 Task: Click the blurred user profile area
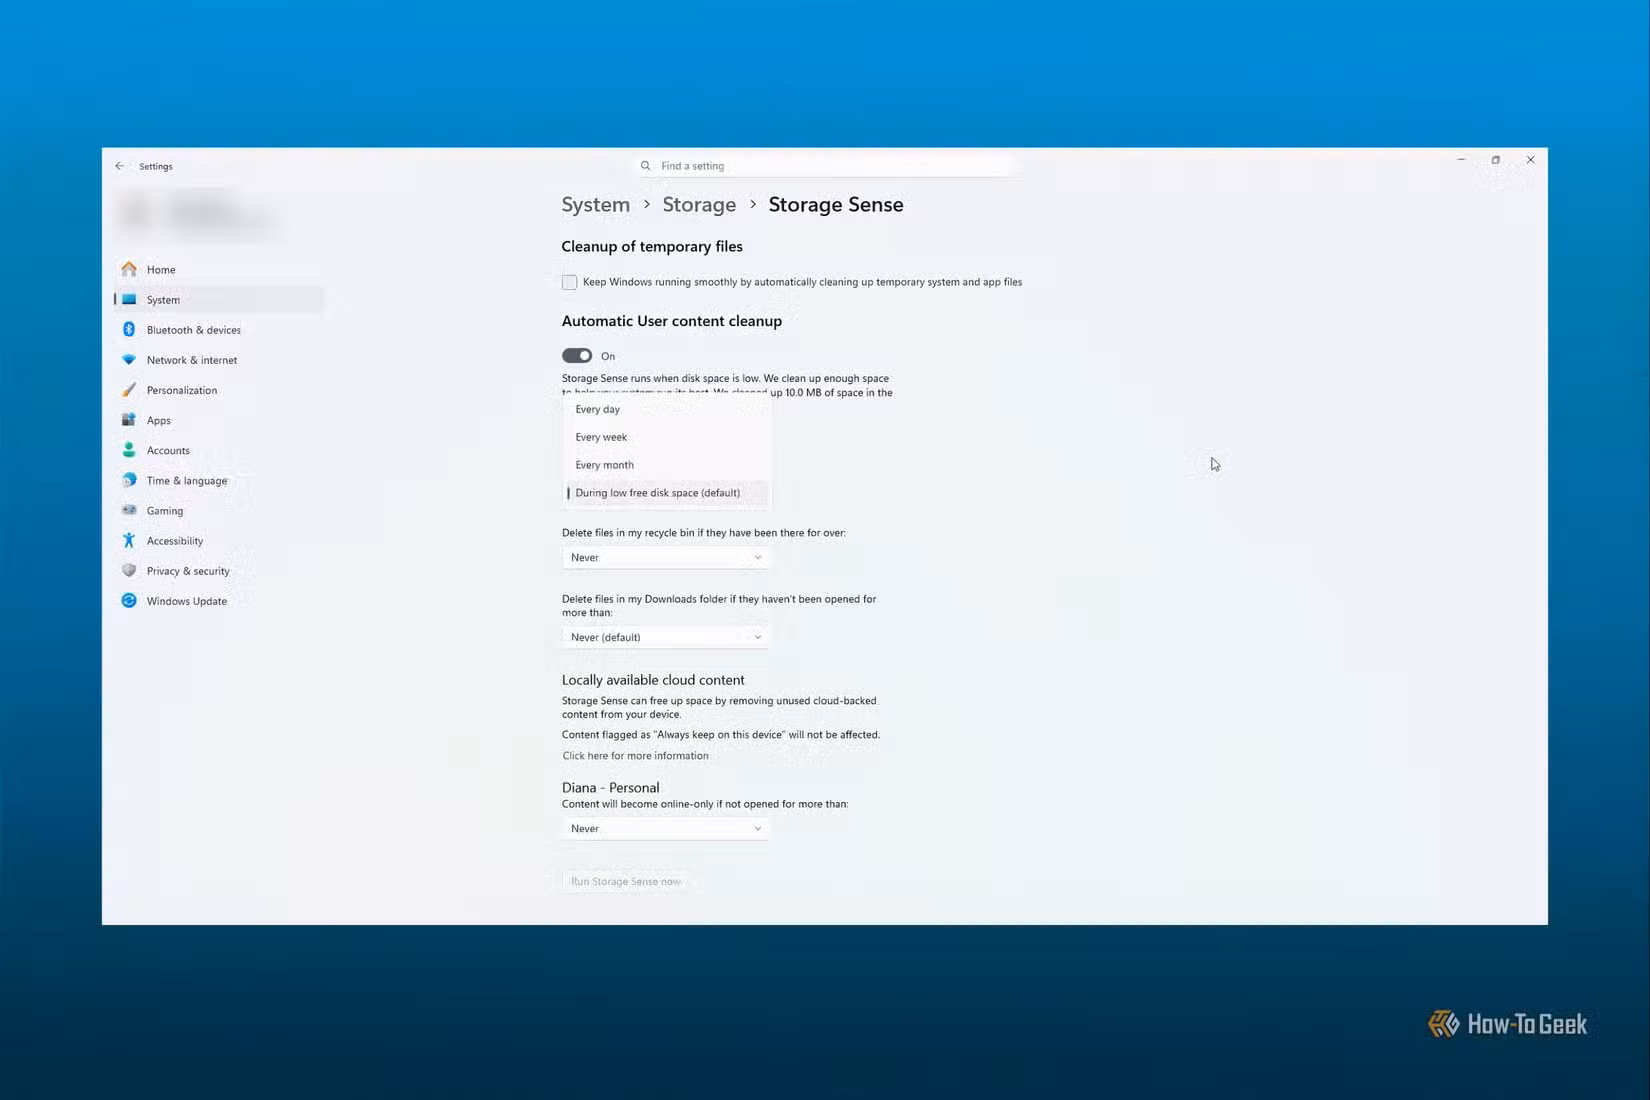point(200,213)
